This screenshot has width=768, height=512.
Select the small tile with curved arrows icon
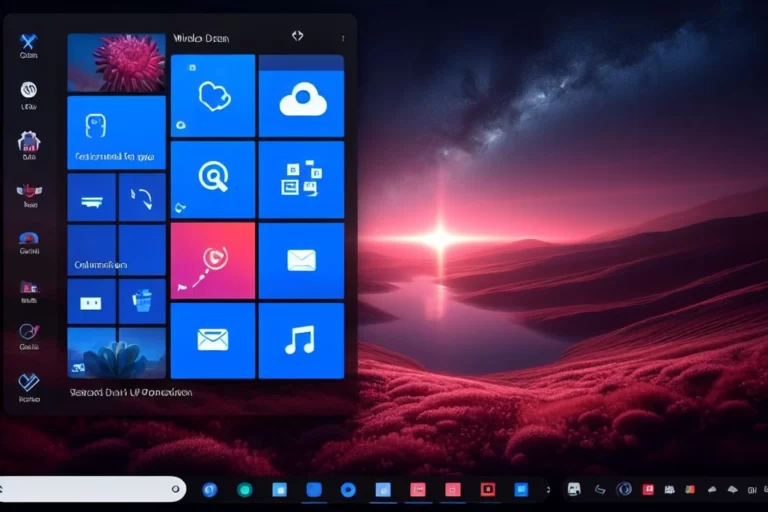(142, 197)
